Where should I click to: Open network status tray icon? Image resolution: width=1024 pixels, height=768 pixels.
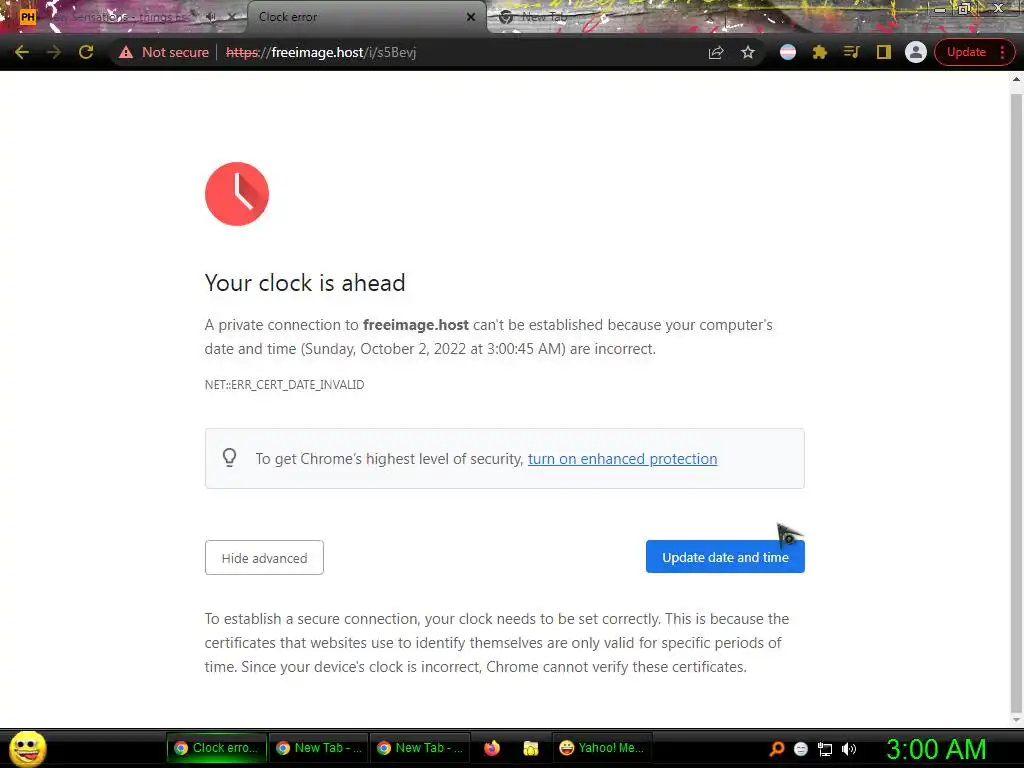[x=825, y=749]
